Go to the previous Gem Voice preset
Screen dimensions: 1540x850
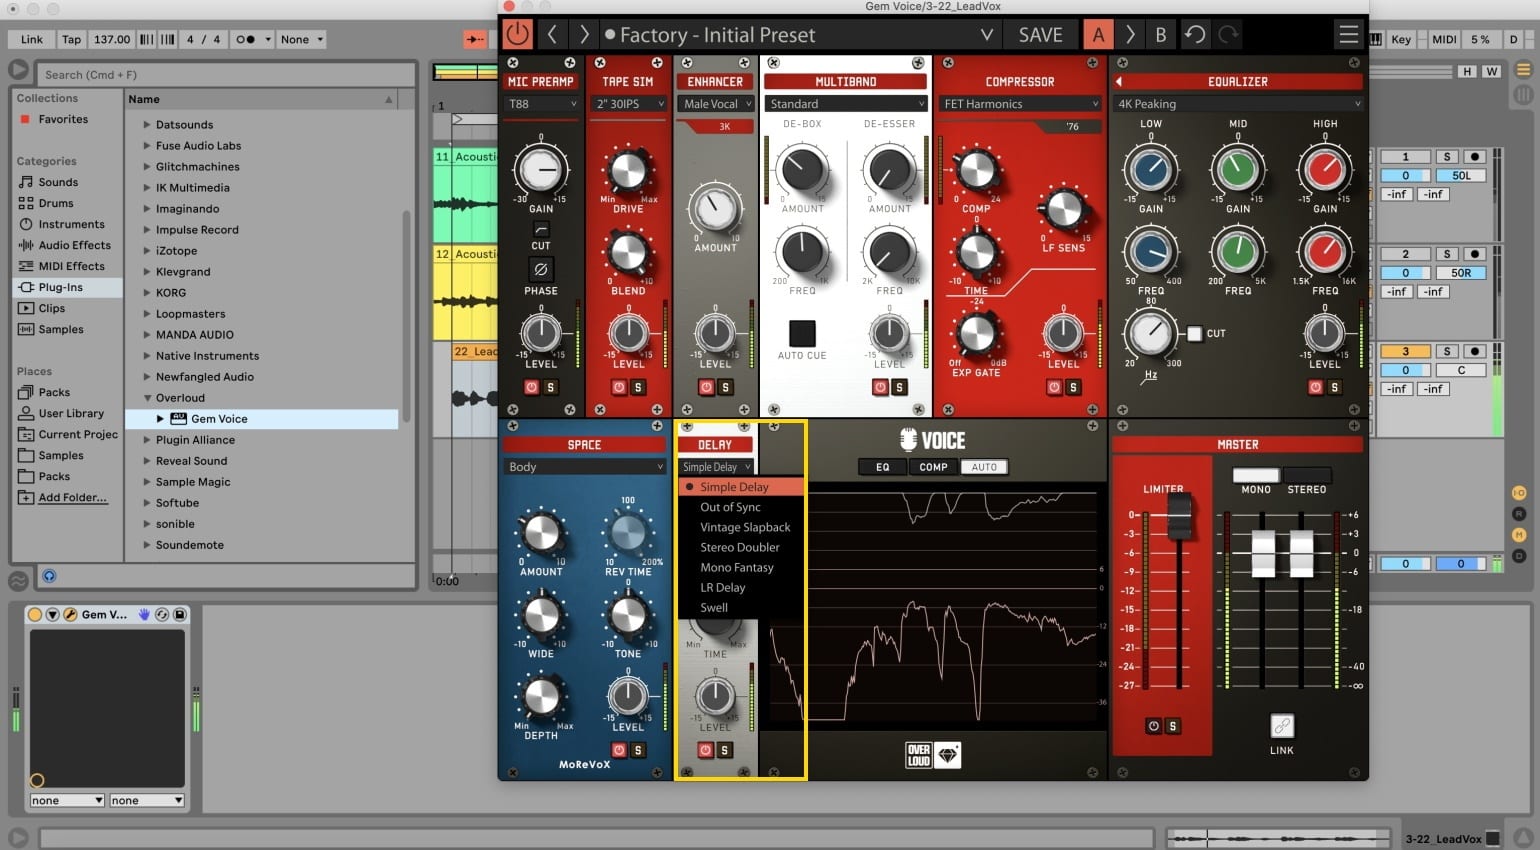pos(551,35)
